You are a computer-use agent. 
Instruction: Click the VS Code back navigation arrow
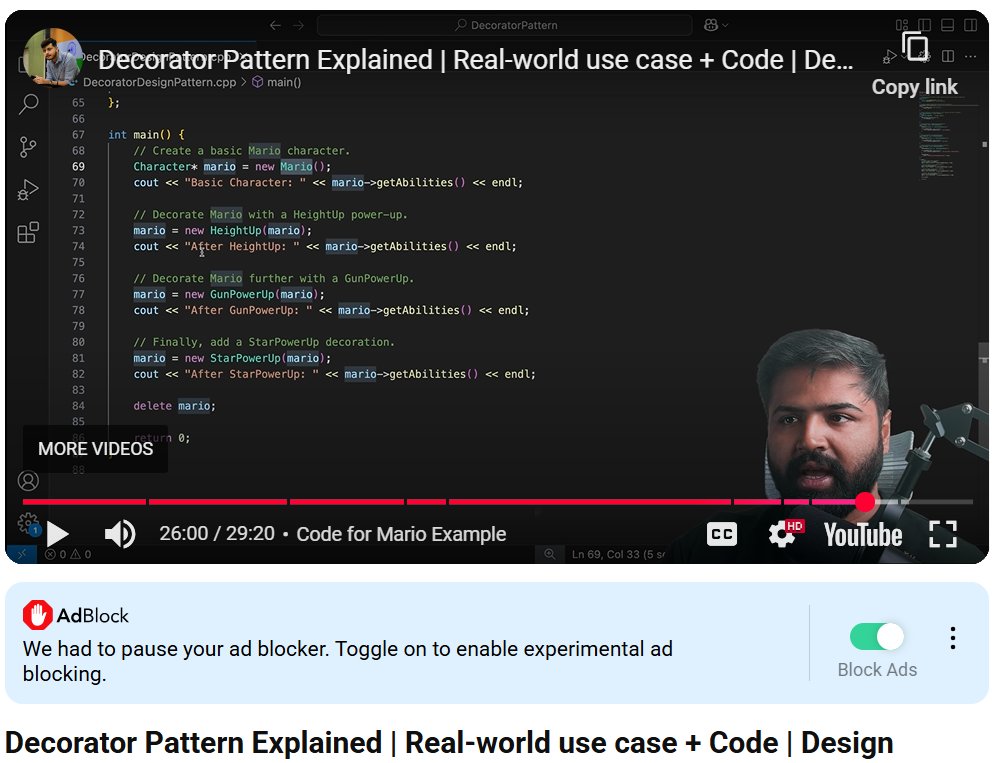275,25
